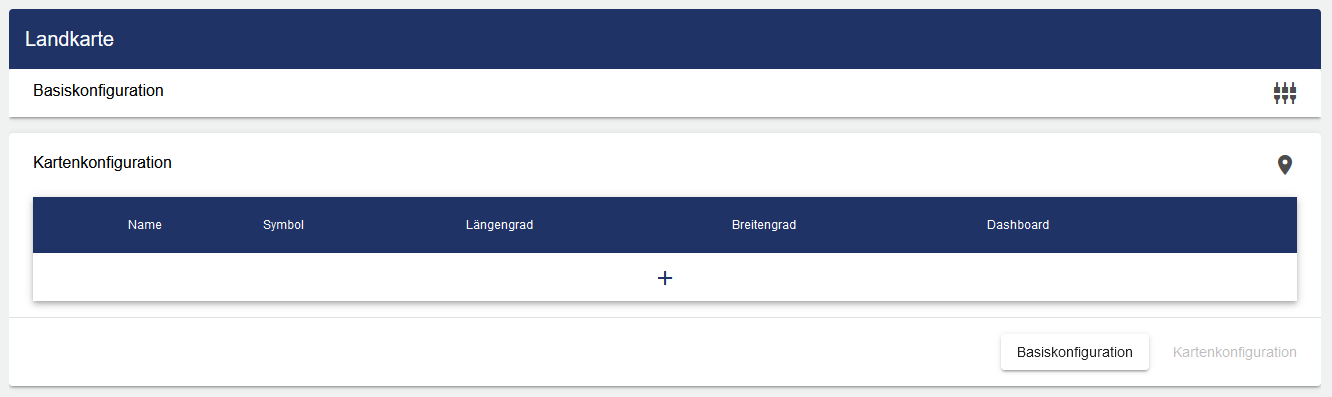This screenshot has height=397, width=1332.
Task: Click the dark blue table header bar
Action: click(665, 225)
